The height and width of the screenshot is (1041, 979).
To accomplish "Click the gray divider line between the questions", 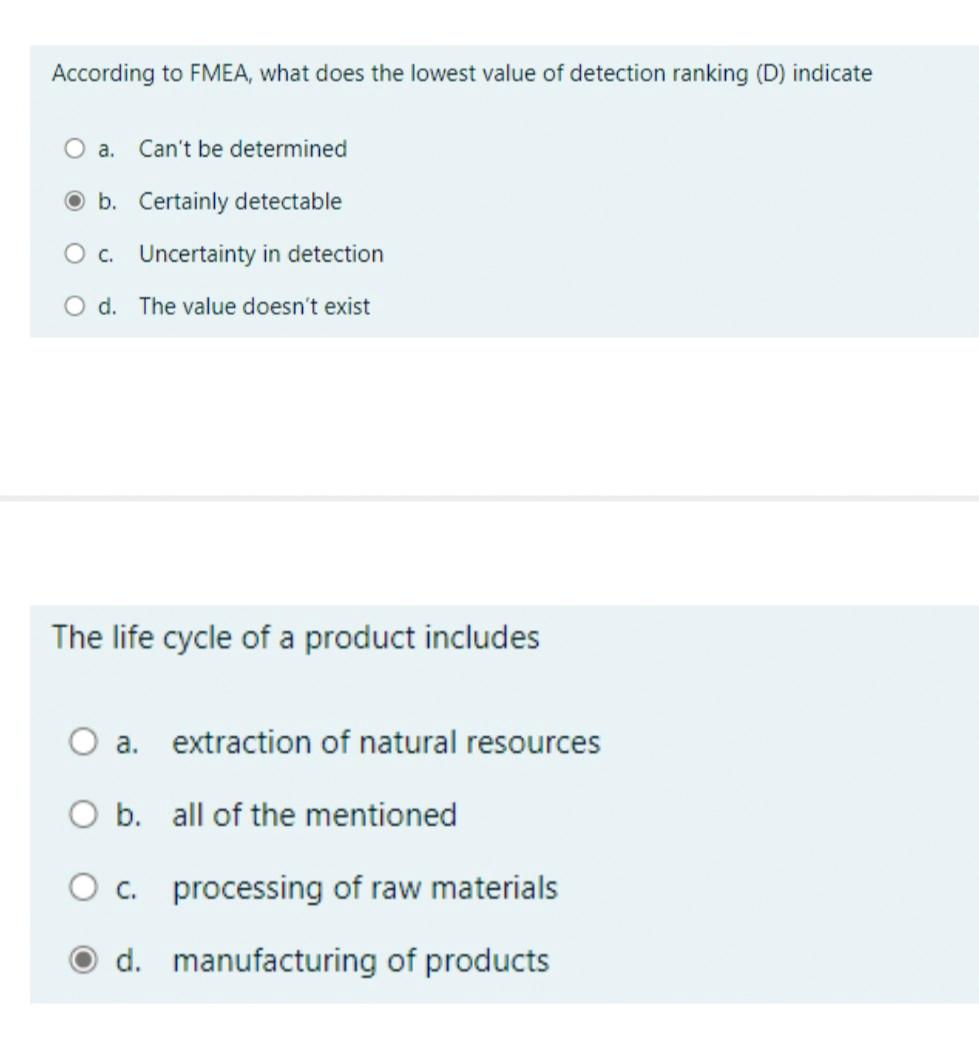I will click(489, 498).
